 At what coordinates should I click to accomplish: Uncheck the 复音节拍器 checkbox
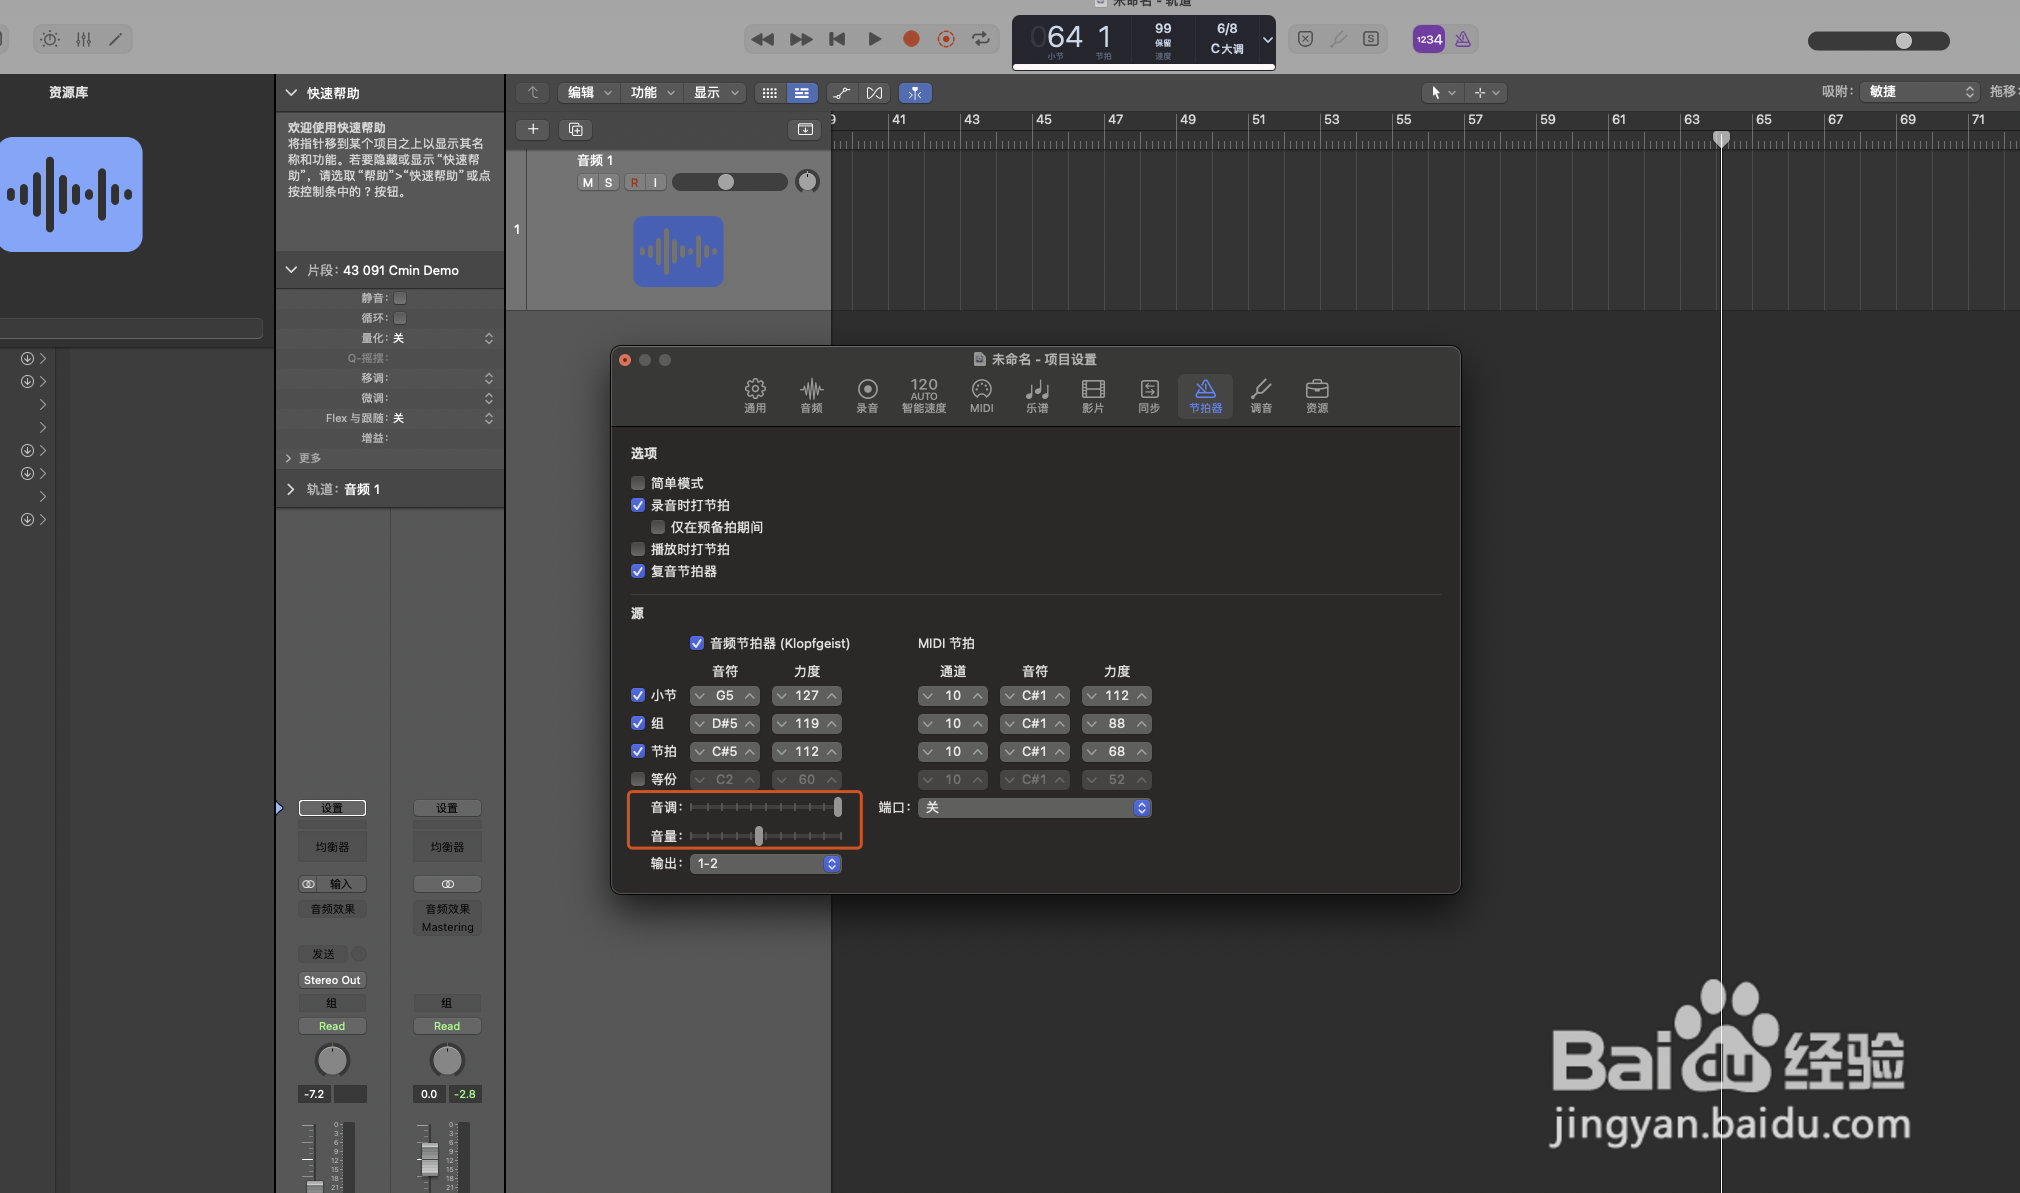pos(638,571)
